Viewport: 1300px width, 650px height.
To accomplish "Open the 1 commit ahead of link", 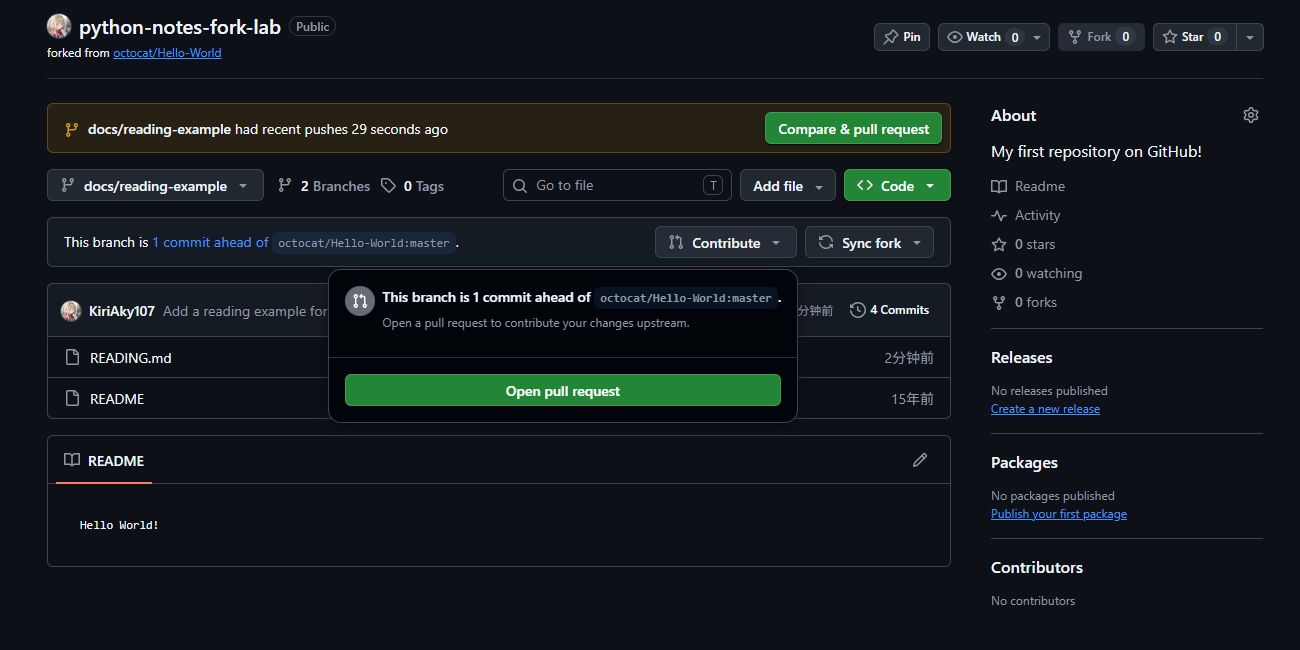I will click(x=210, y=242).
